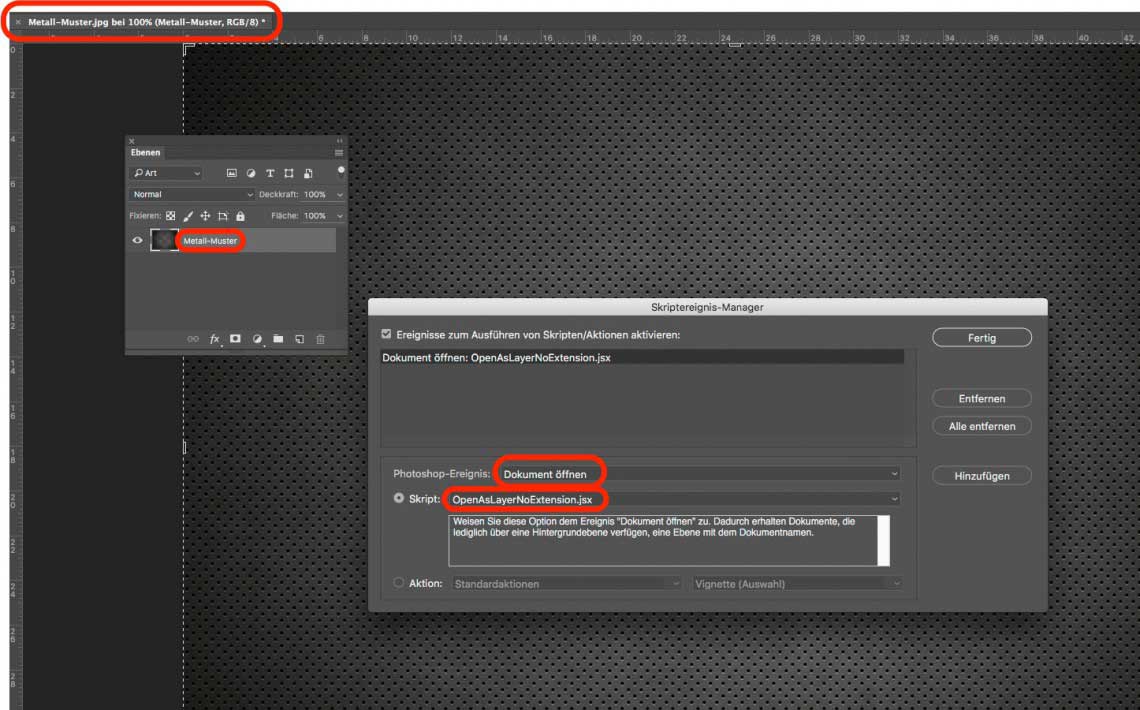Screen dimensions: 1140x710
Task: Select 'Dokument öffnen: OpenAsLayerNoExtension.jsx' list entry
Action: coord(642,358)
